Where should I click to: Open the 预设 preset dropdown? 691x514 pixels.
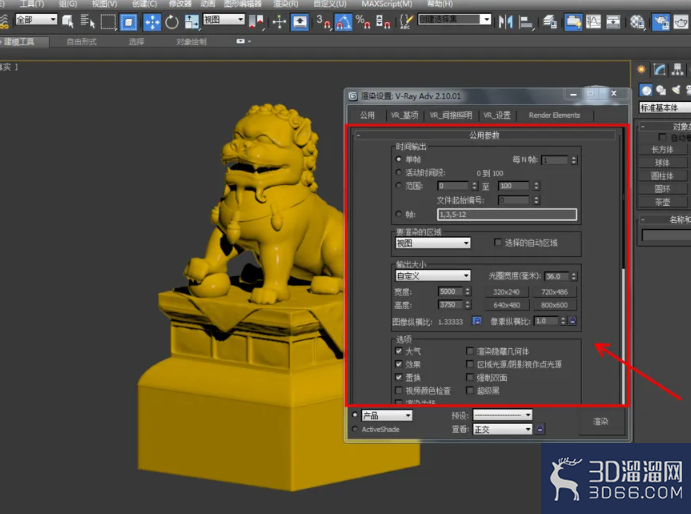pos(502,415)
